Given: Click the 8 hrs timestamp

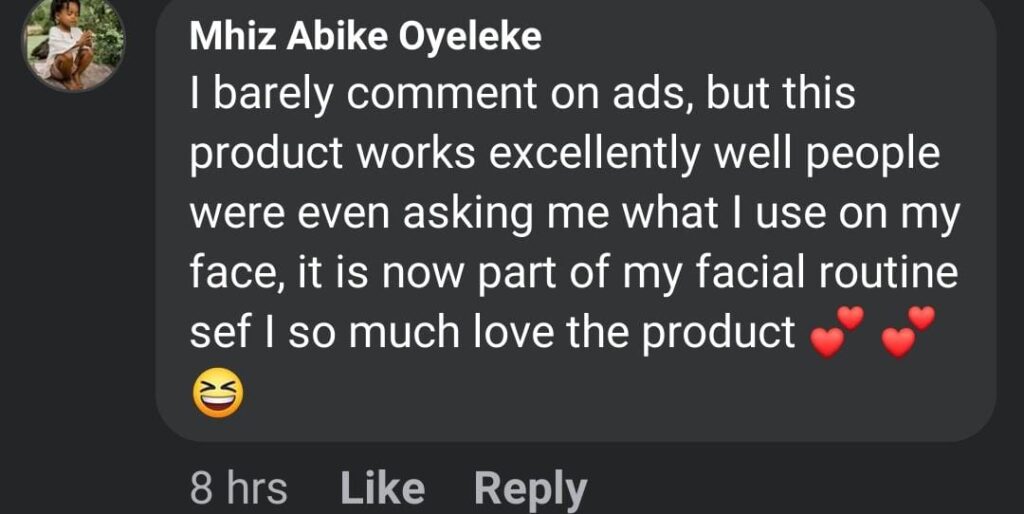Looking at the screenshot, I should tap(238, 489).
